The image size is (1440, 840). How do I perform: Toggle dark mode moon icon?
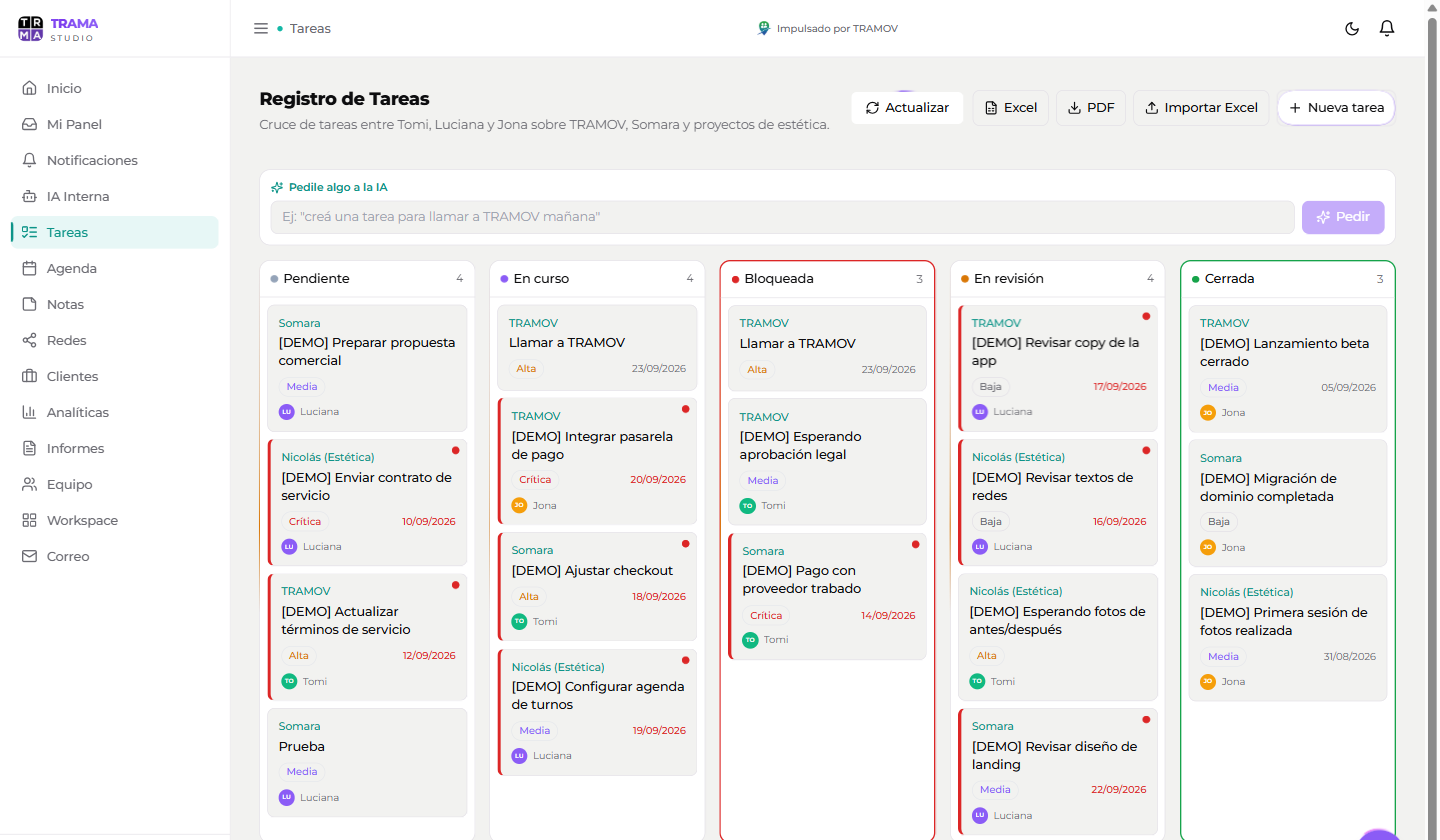(1352, 29)
